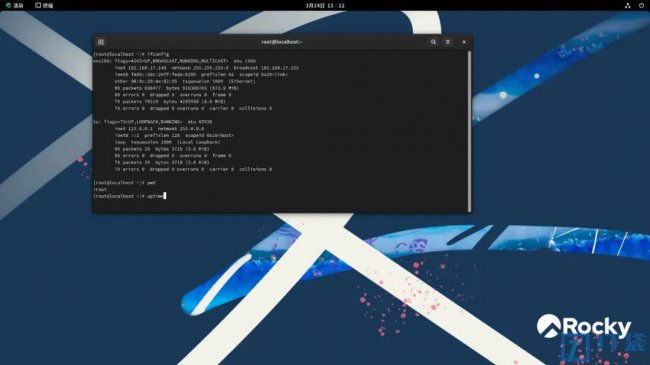Click the 'pwd' command line

coord(124,183)
